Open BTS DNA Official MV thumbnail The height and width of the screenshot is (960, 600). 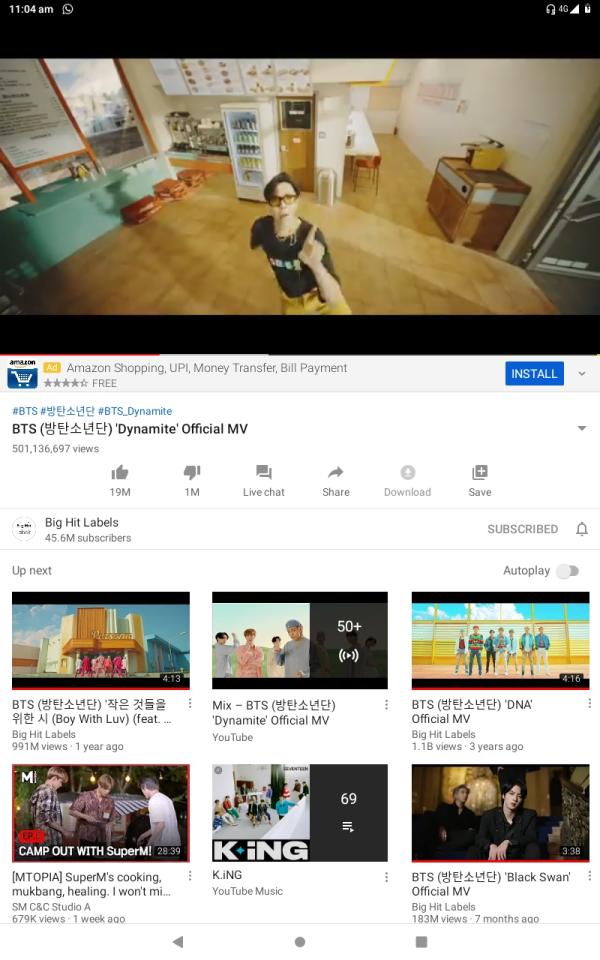click(501, 640)
